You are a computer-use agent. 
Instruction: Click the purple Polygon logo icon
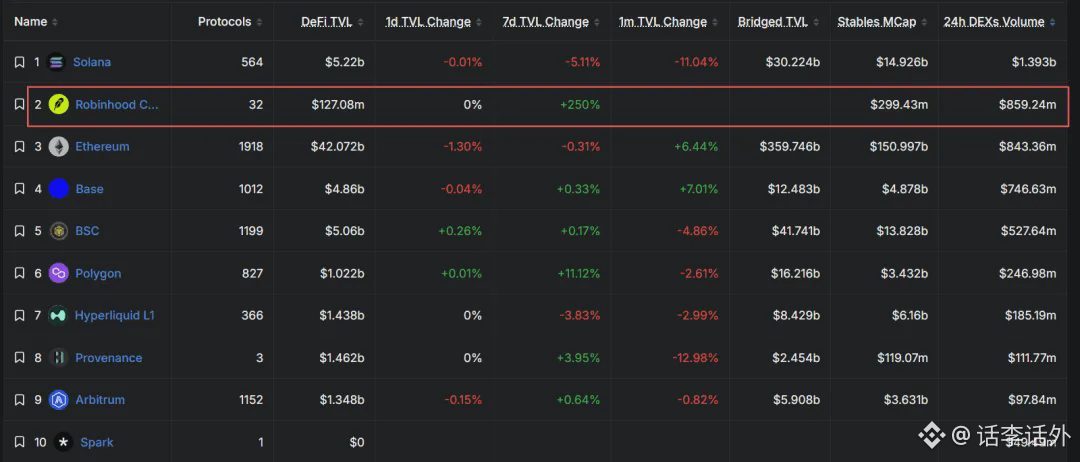tap(59, 273)
